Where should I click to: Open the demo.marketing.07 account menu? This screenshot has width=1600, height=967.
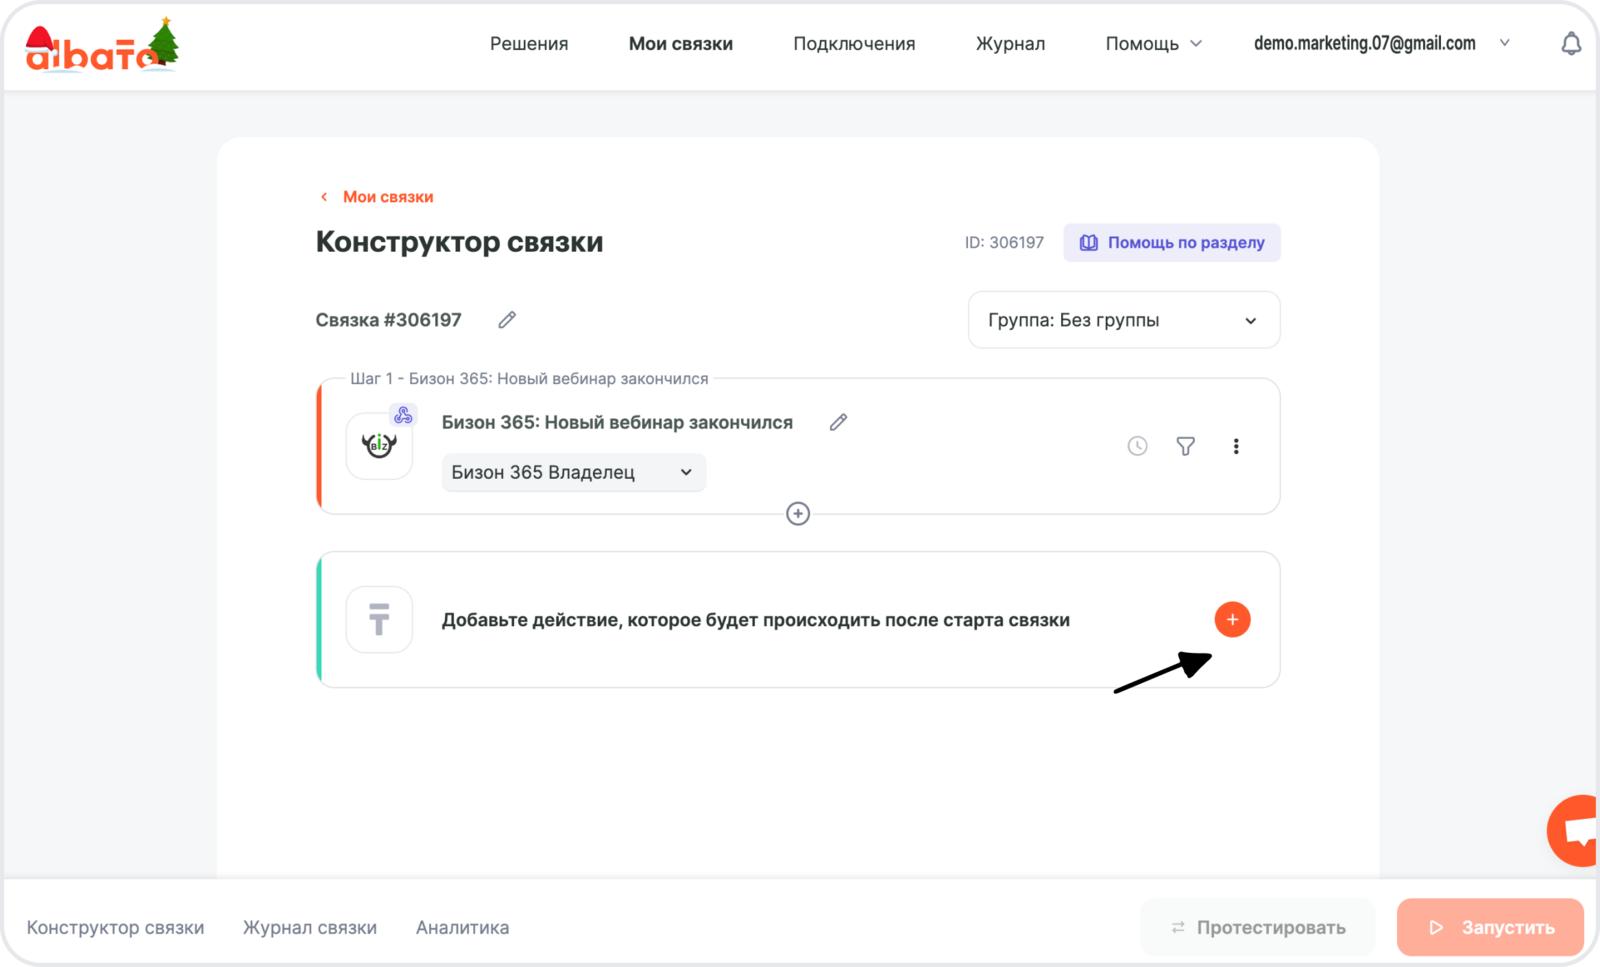click(x=1380, y=43)
